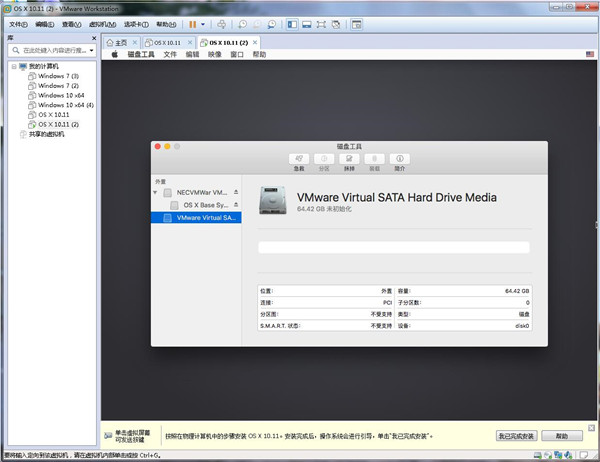Select VMware Virtual SATA drive in sidebar

[196, 218]
